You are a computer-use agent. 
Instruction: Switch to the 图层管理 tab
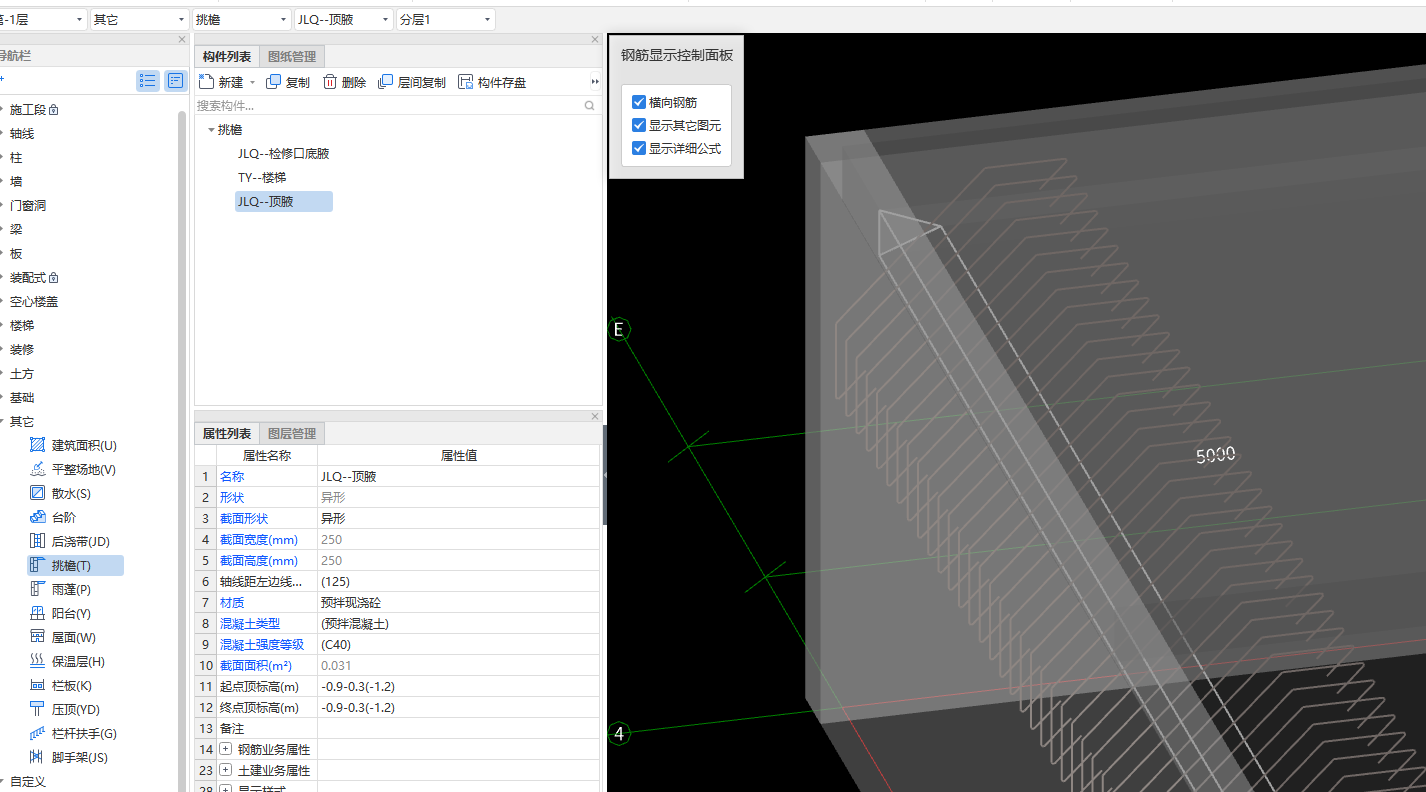(292, 434)
